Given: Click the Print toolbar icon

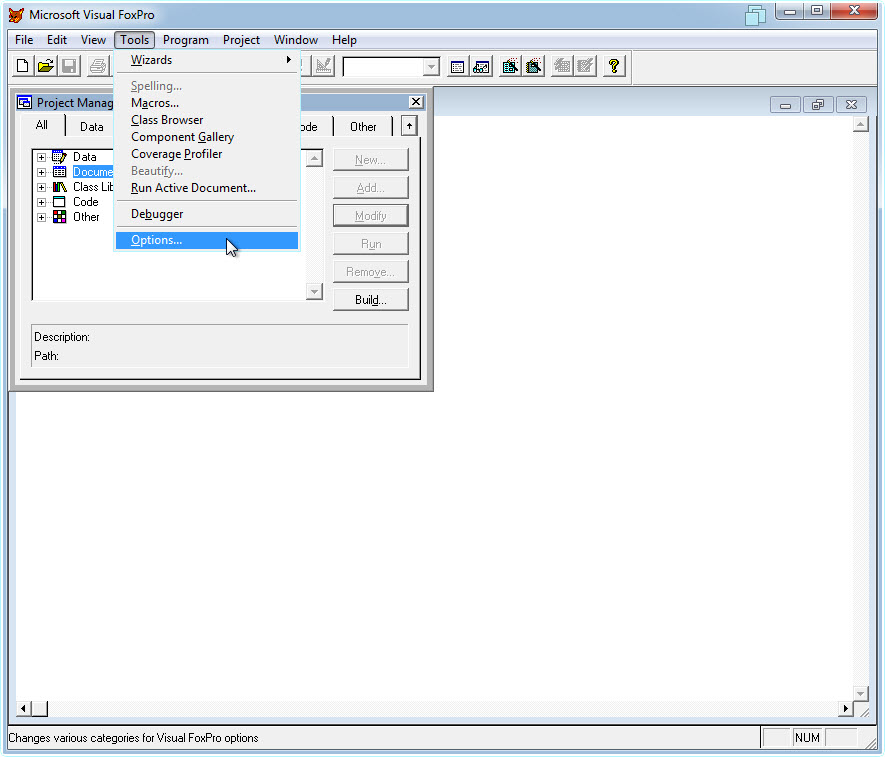Looking at the screenshot, I should coord(98,66).
